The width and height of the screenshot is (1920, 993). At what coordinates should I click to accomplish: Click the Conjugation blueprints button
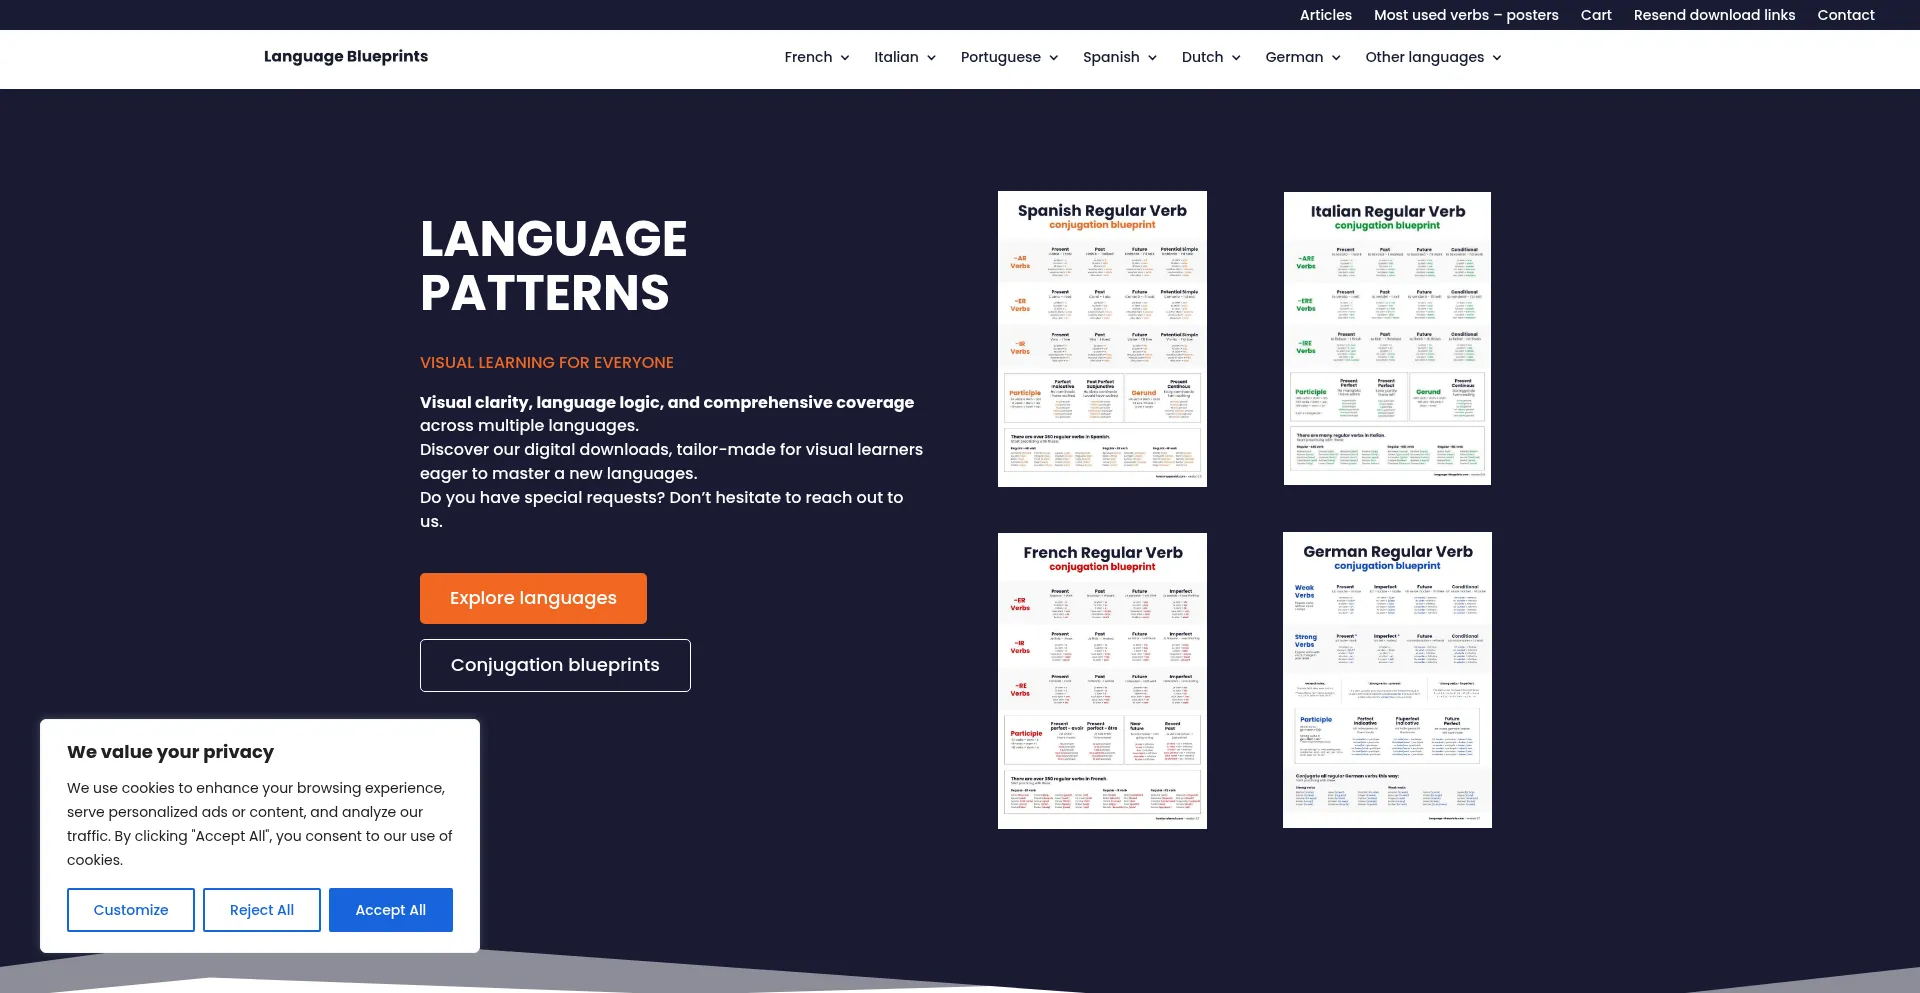[555, 665]
